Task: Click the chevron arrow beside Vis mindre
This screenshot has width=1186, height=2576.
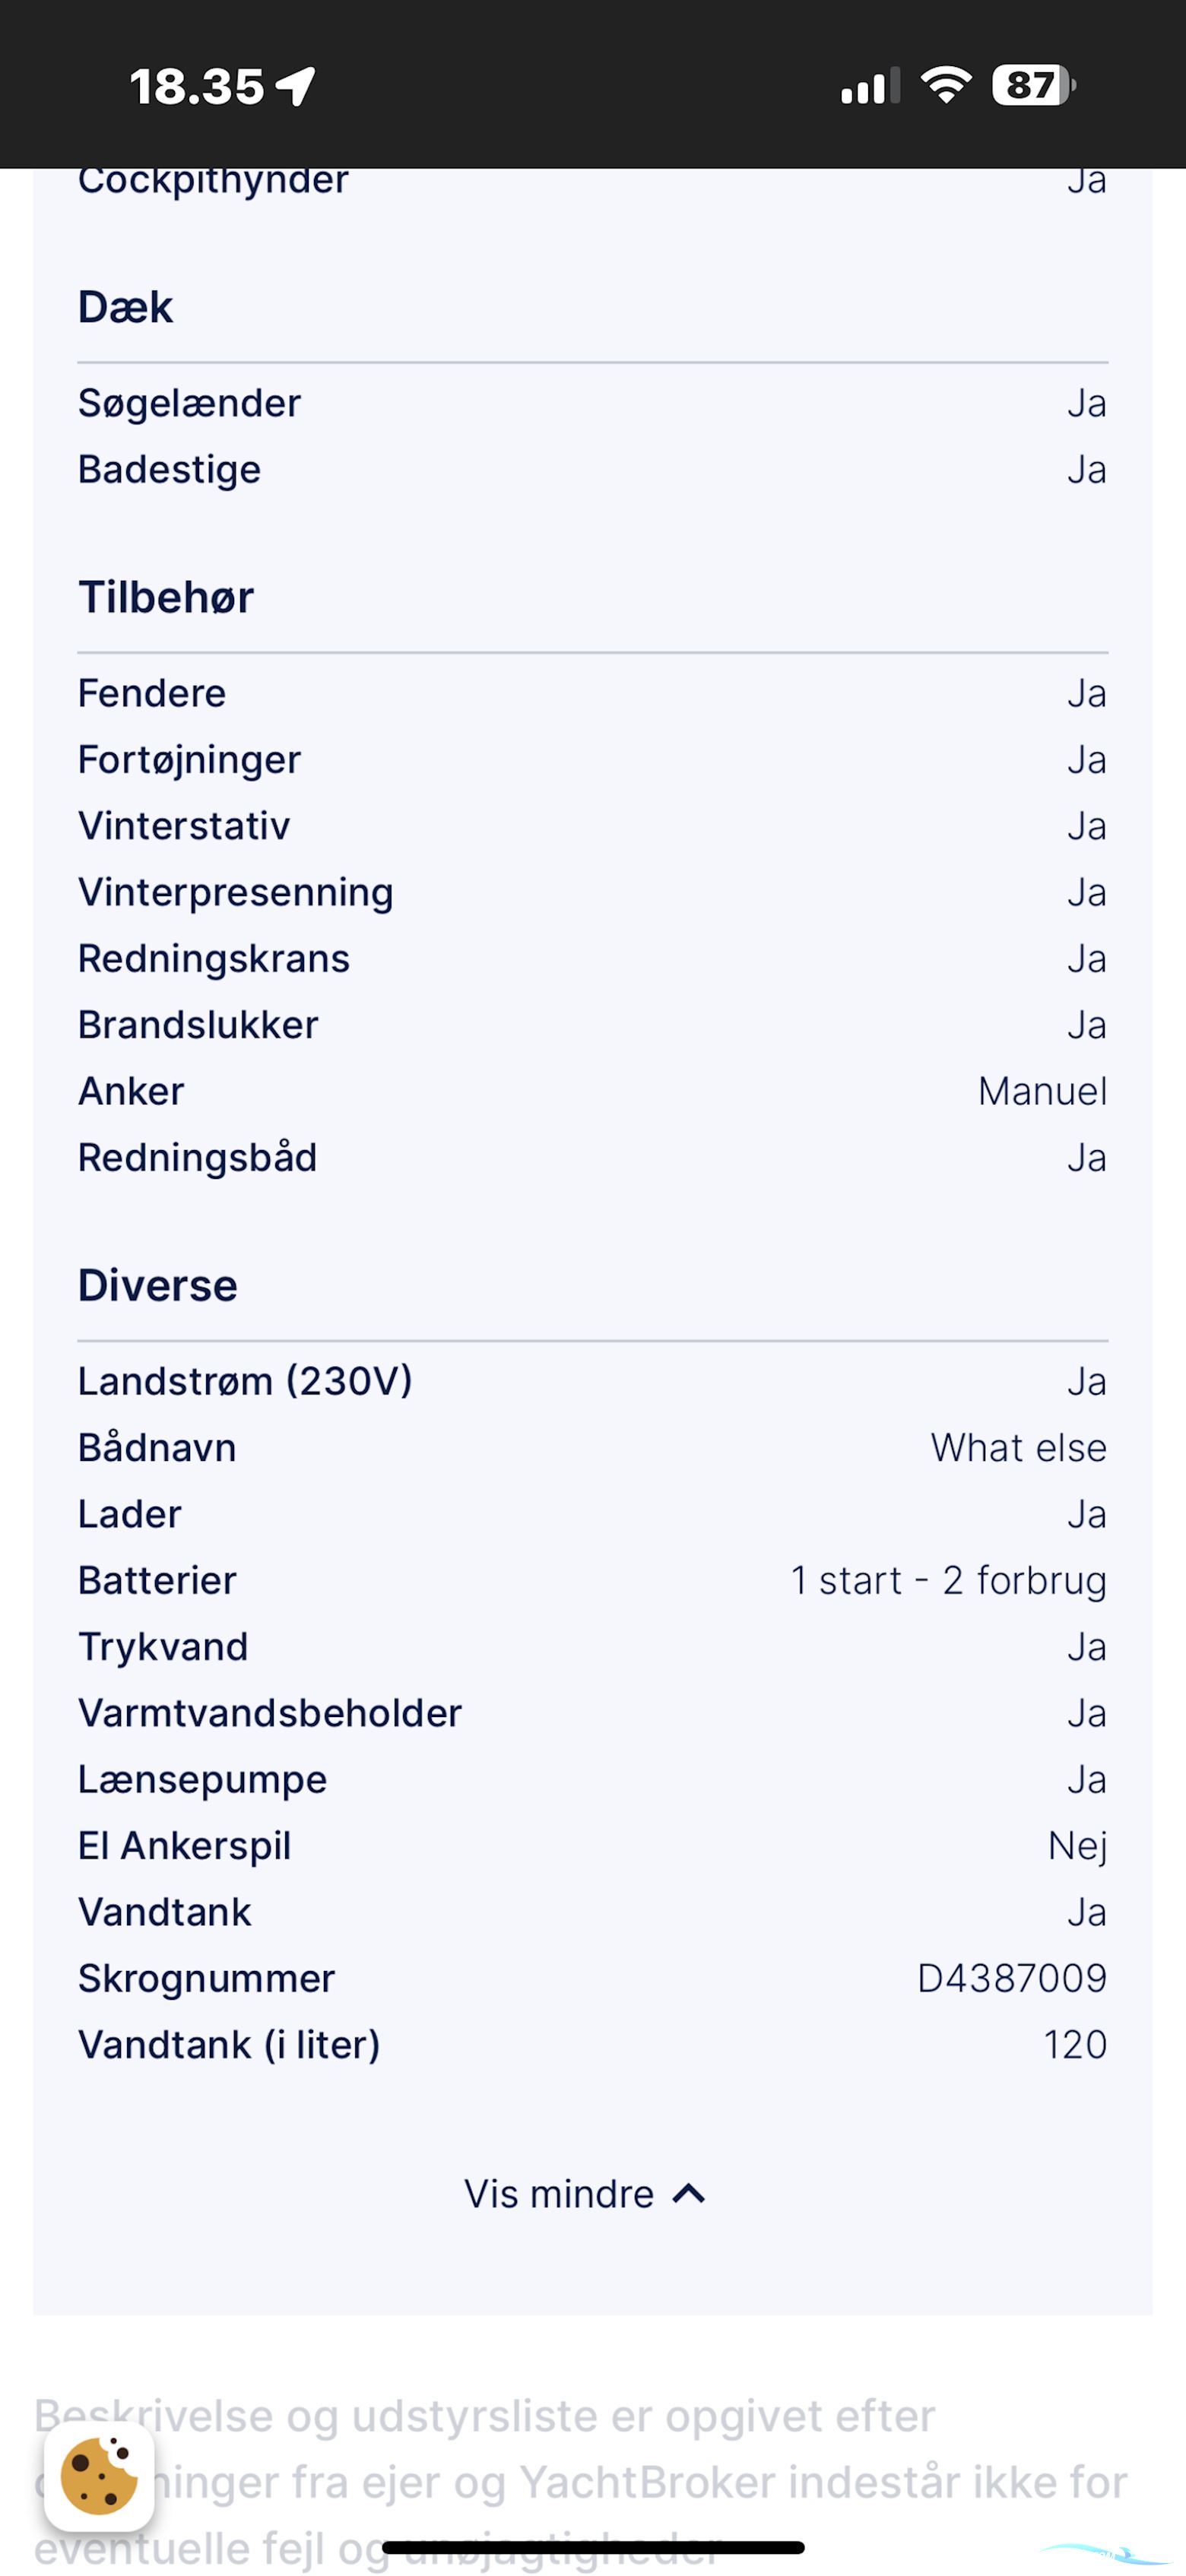Action: pyautogui.click(x=689, y=2194)
